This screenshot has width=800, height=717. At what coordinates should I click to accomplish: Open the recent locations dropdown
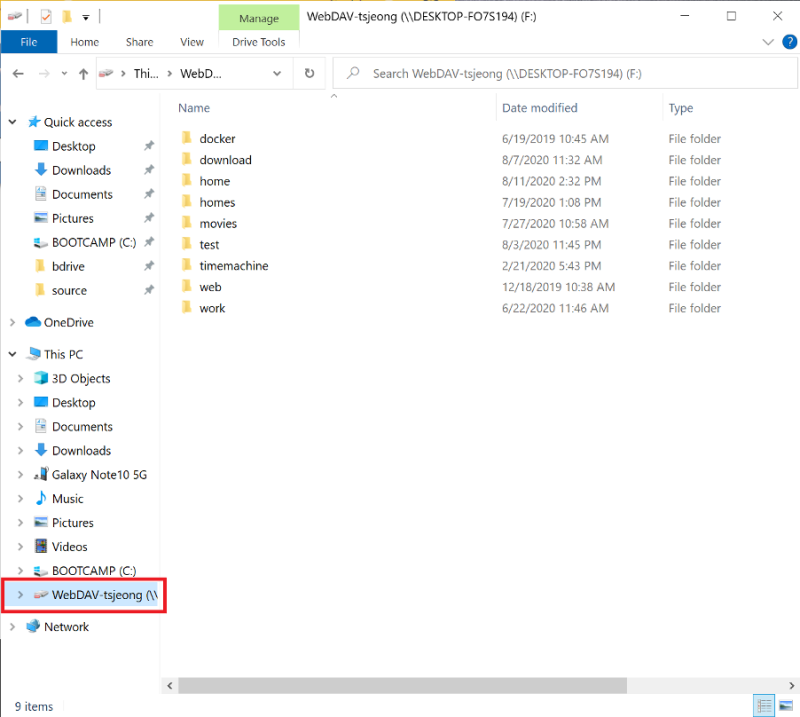coord(64,73)
